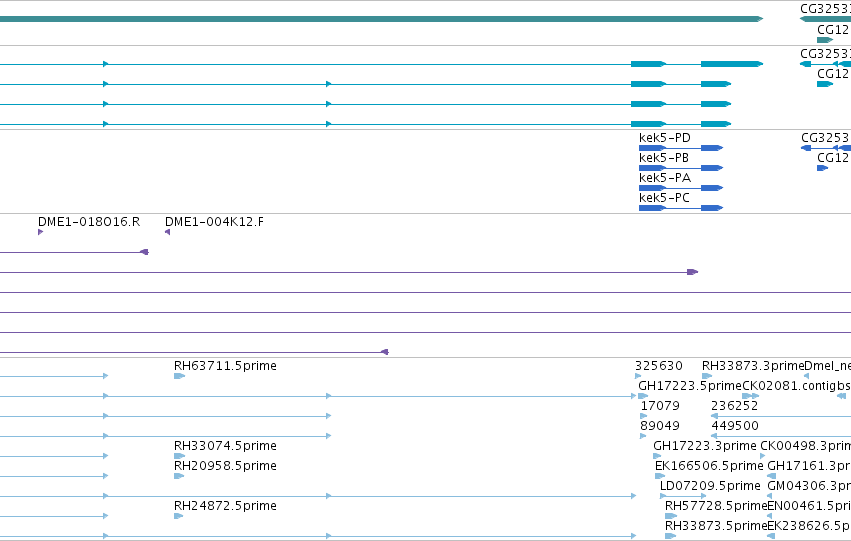Select the DME1-004K12.F feature label

pos(214,222)
